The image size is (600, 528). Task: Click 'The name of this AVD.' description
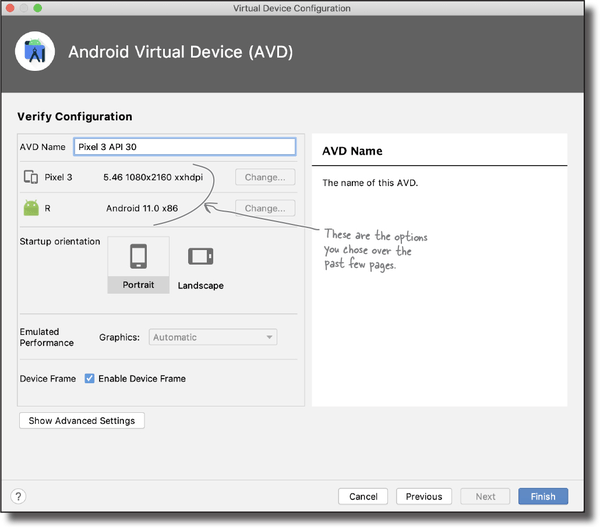[370, 183]
